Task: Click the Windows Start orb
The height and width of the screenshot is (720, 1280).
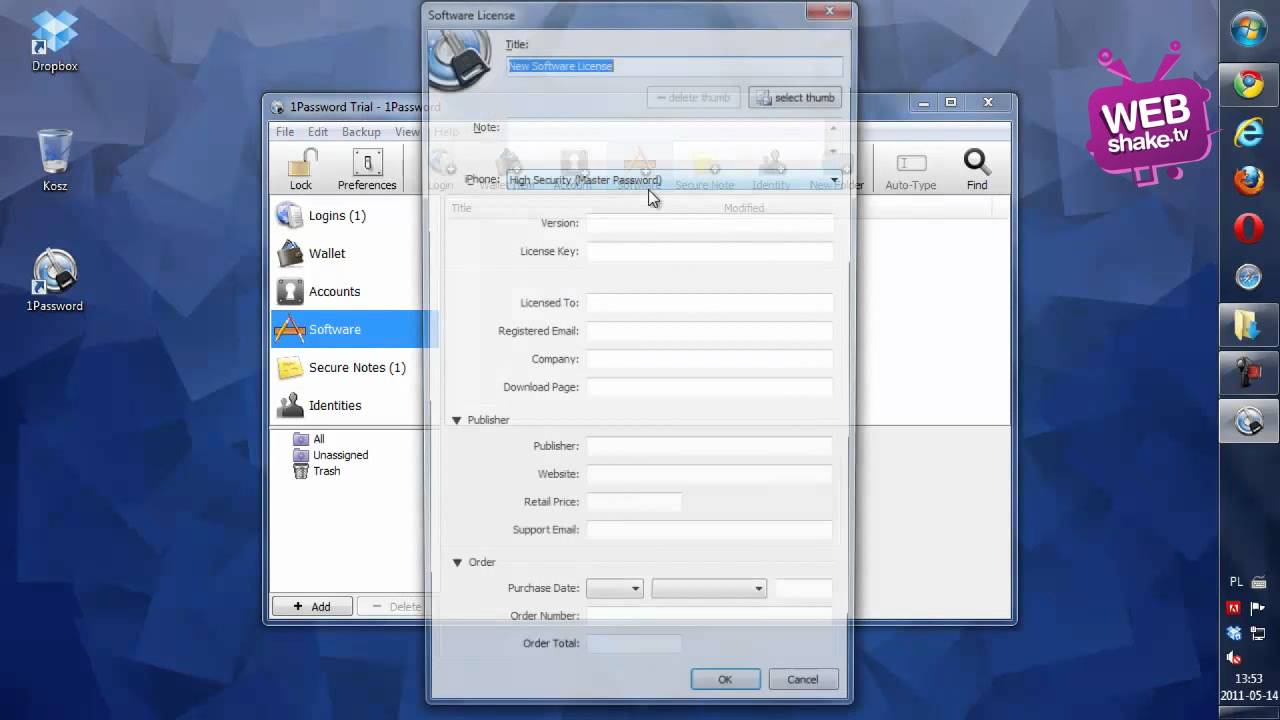Action: pos(1249,31)
